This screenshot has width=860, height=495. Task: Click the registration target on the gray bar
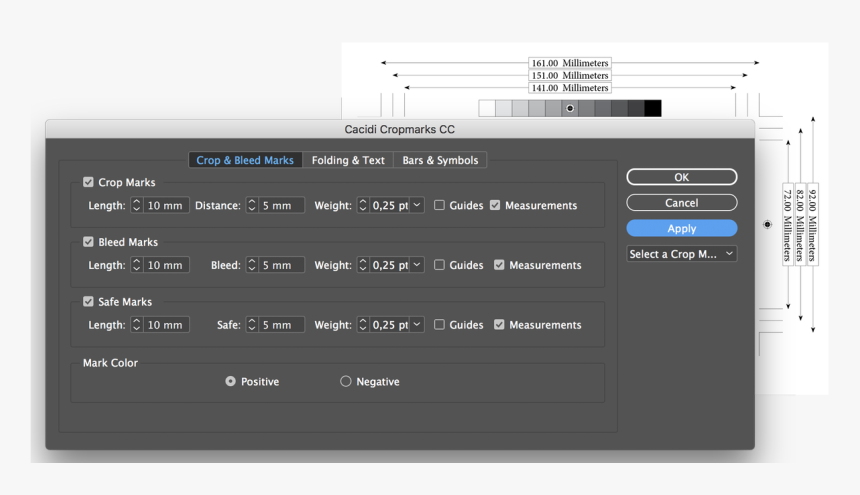pyautogui.click(x=570, y=108)
